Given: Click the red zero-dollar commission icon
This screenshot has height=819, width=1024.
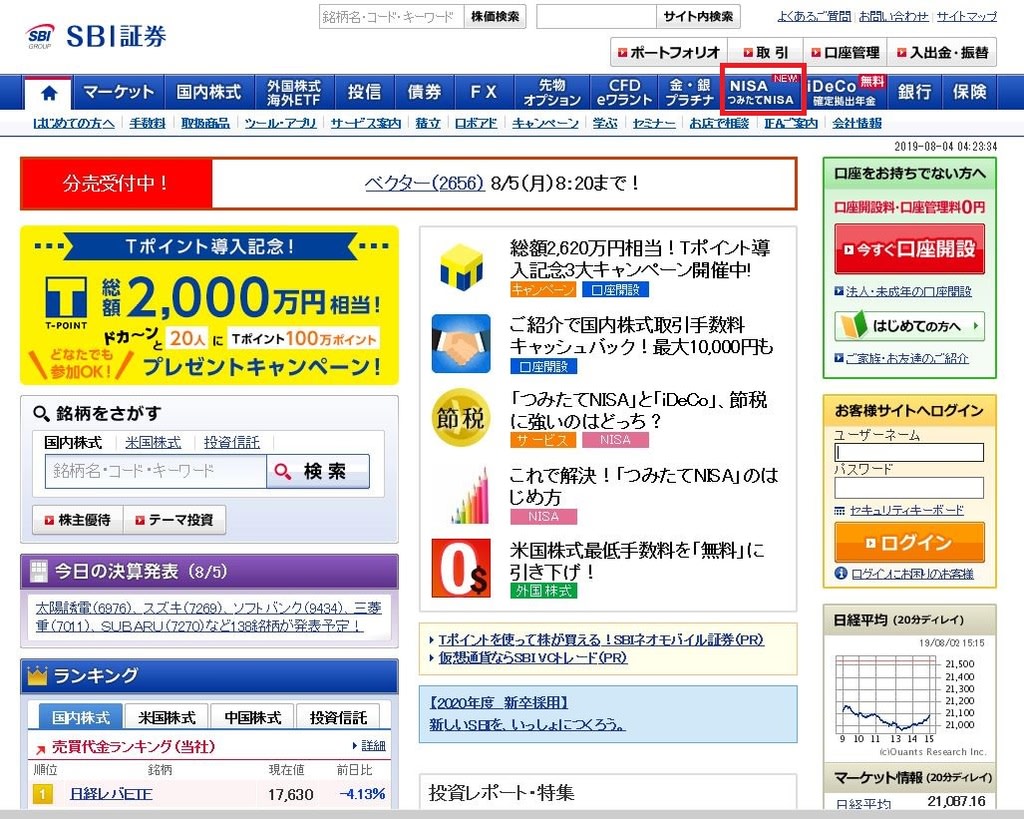Looking at the screenshot, I should pyautogui.click(x=461, y=568).
